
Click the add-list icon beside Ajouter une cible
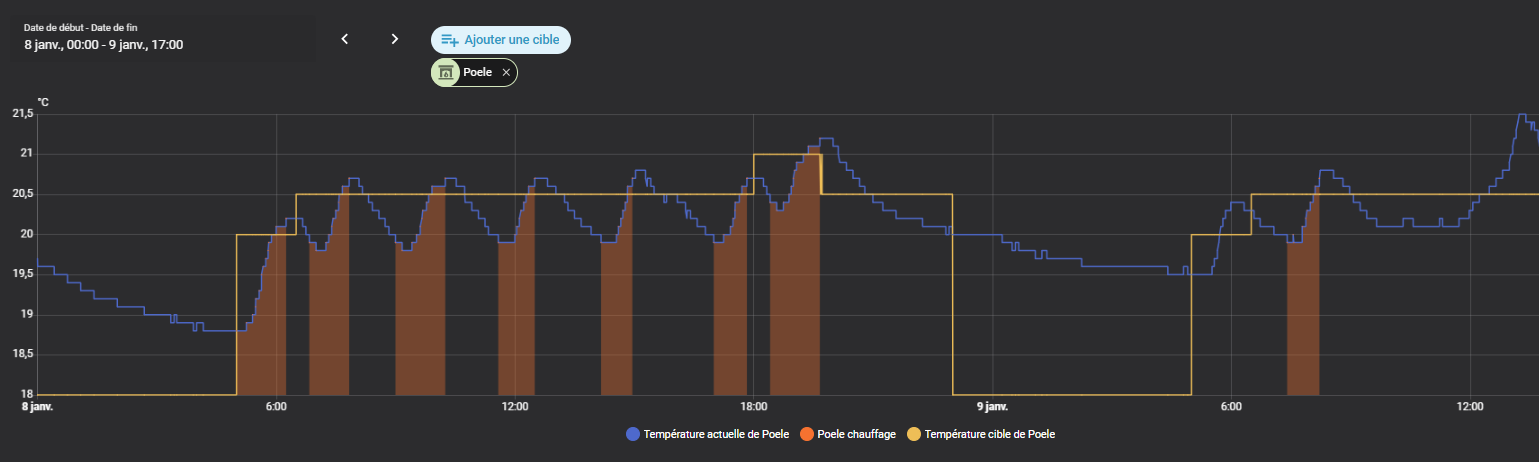[x=450, y=40]
